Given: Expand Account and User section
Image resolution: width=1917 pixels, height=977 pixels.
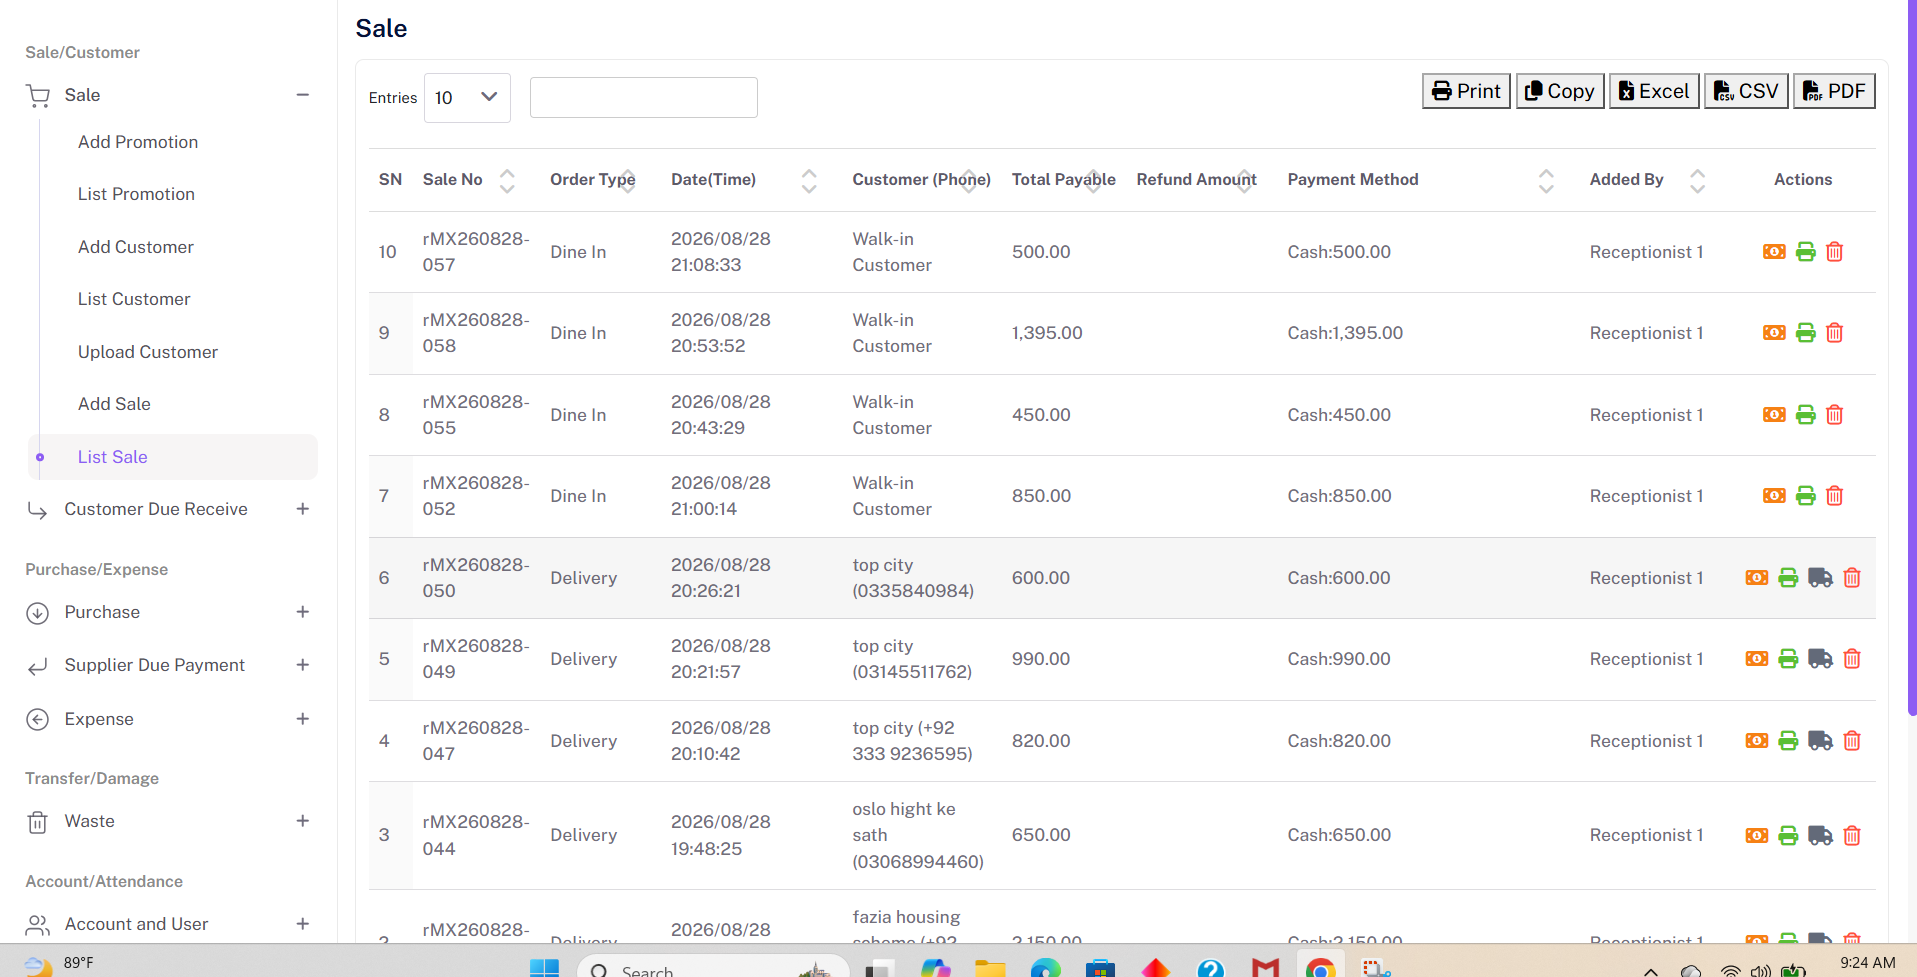Looking at the screenshot, I should 302,924.
